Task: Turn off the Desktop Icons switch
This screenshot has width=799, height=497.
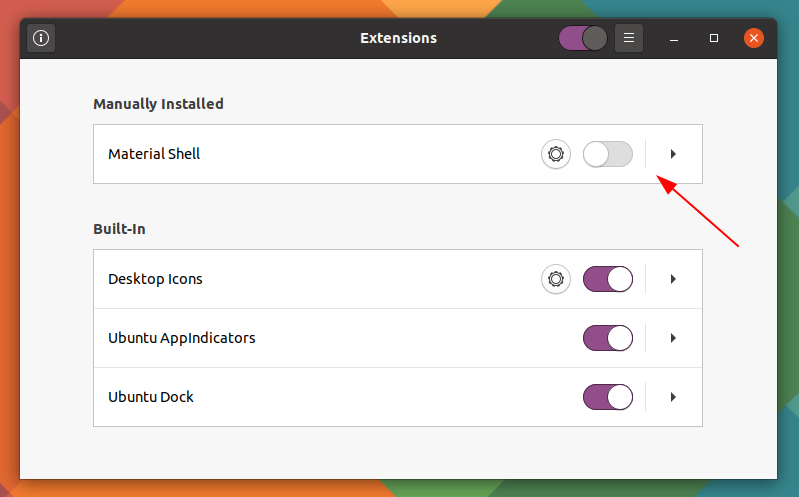Action: pos(608,279)
